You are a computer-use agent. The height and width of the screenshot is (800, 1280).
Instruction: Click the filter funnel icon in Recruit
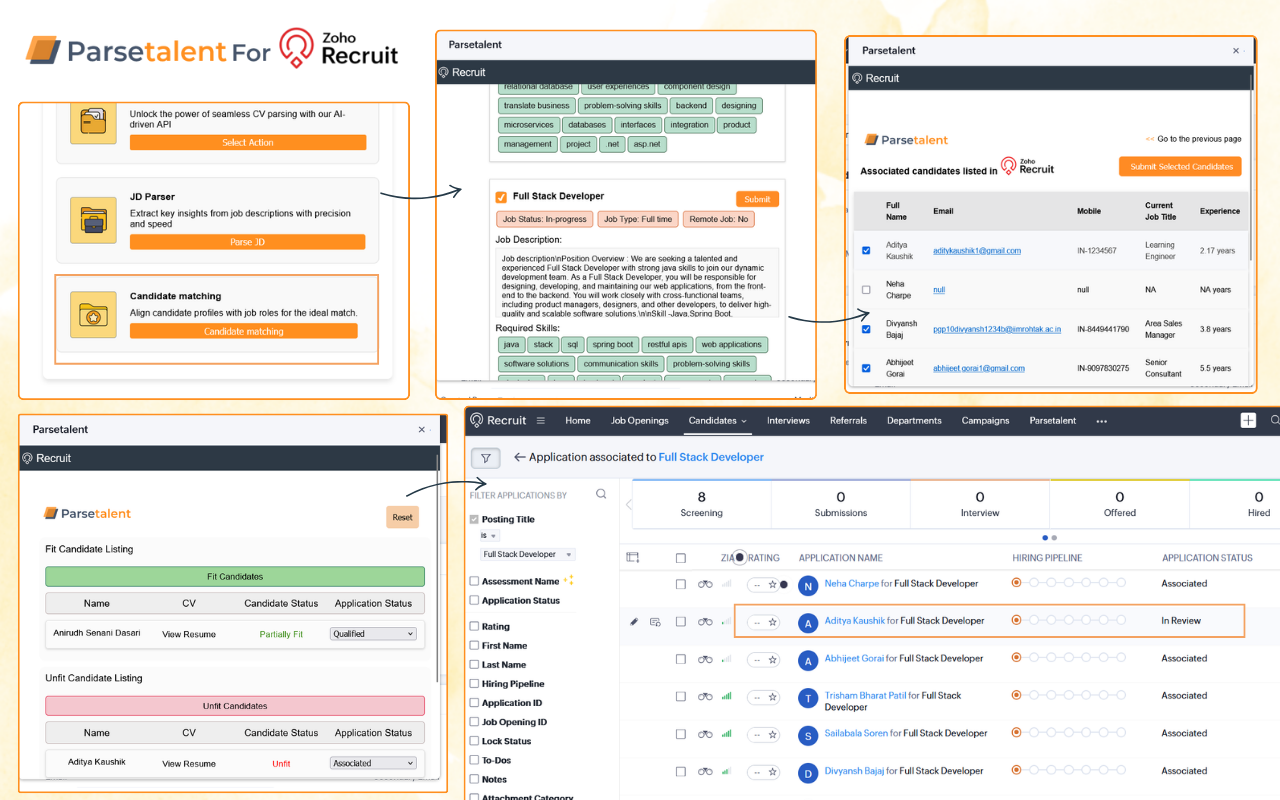485,458
